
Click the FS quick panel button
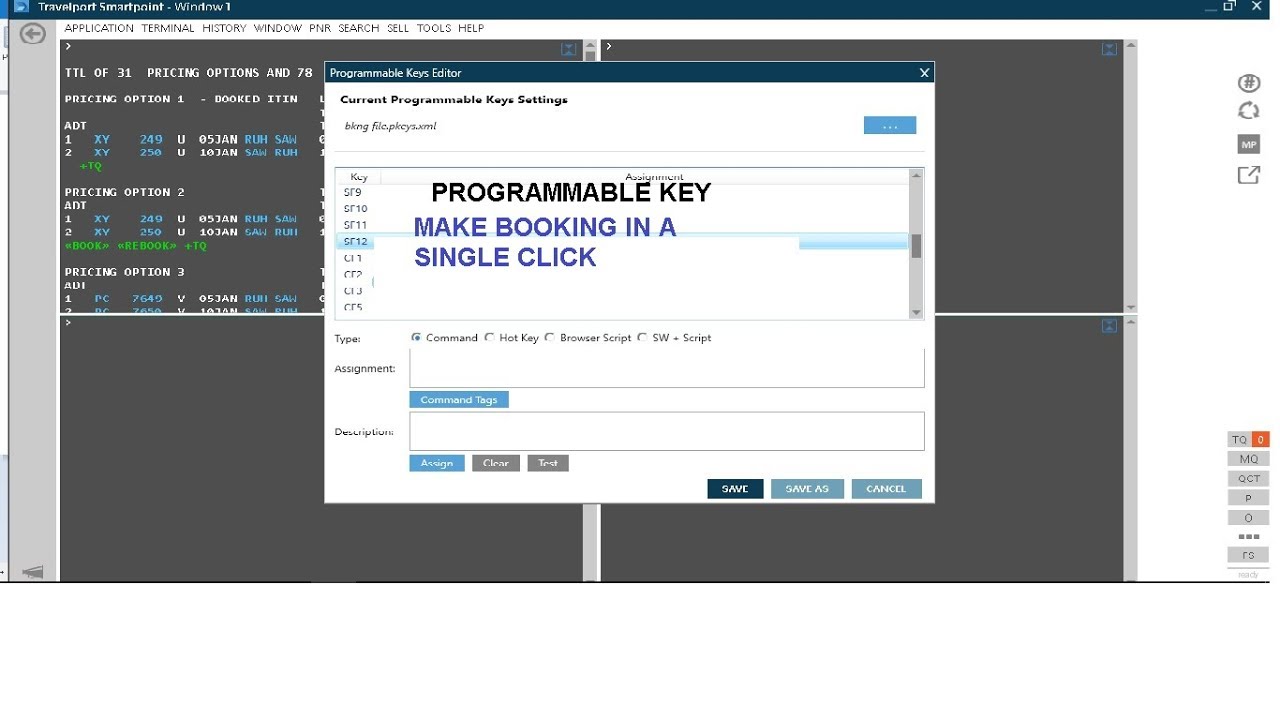pos(1248,555)
